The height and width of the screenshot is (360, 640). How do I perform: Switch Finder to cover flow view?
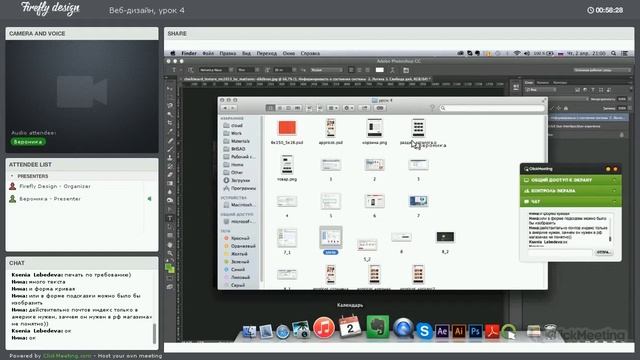click(x=298, y=108)
